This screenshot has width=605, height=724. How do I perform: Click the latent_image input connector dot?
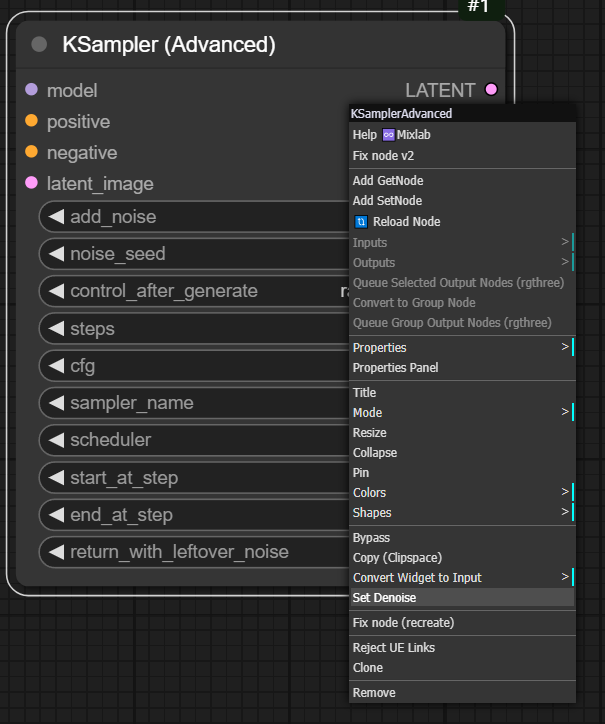(x=31, y=183)
